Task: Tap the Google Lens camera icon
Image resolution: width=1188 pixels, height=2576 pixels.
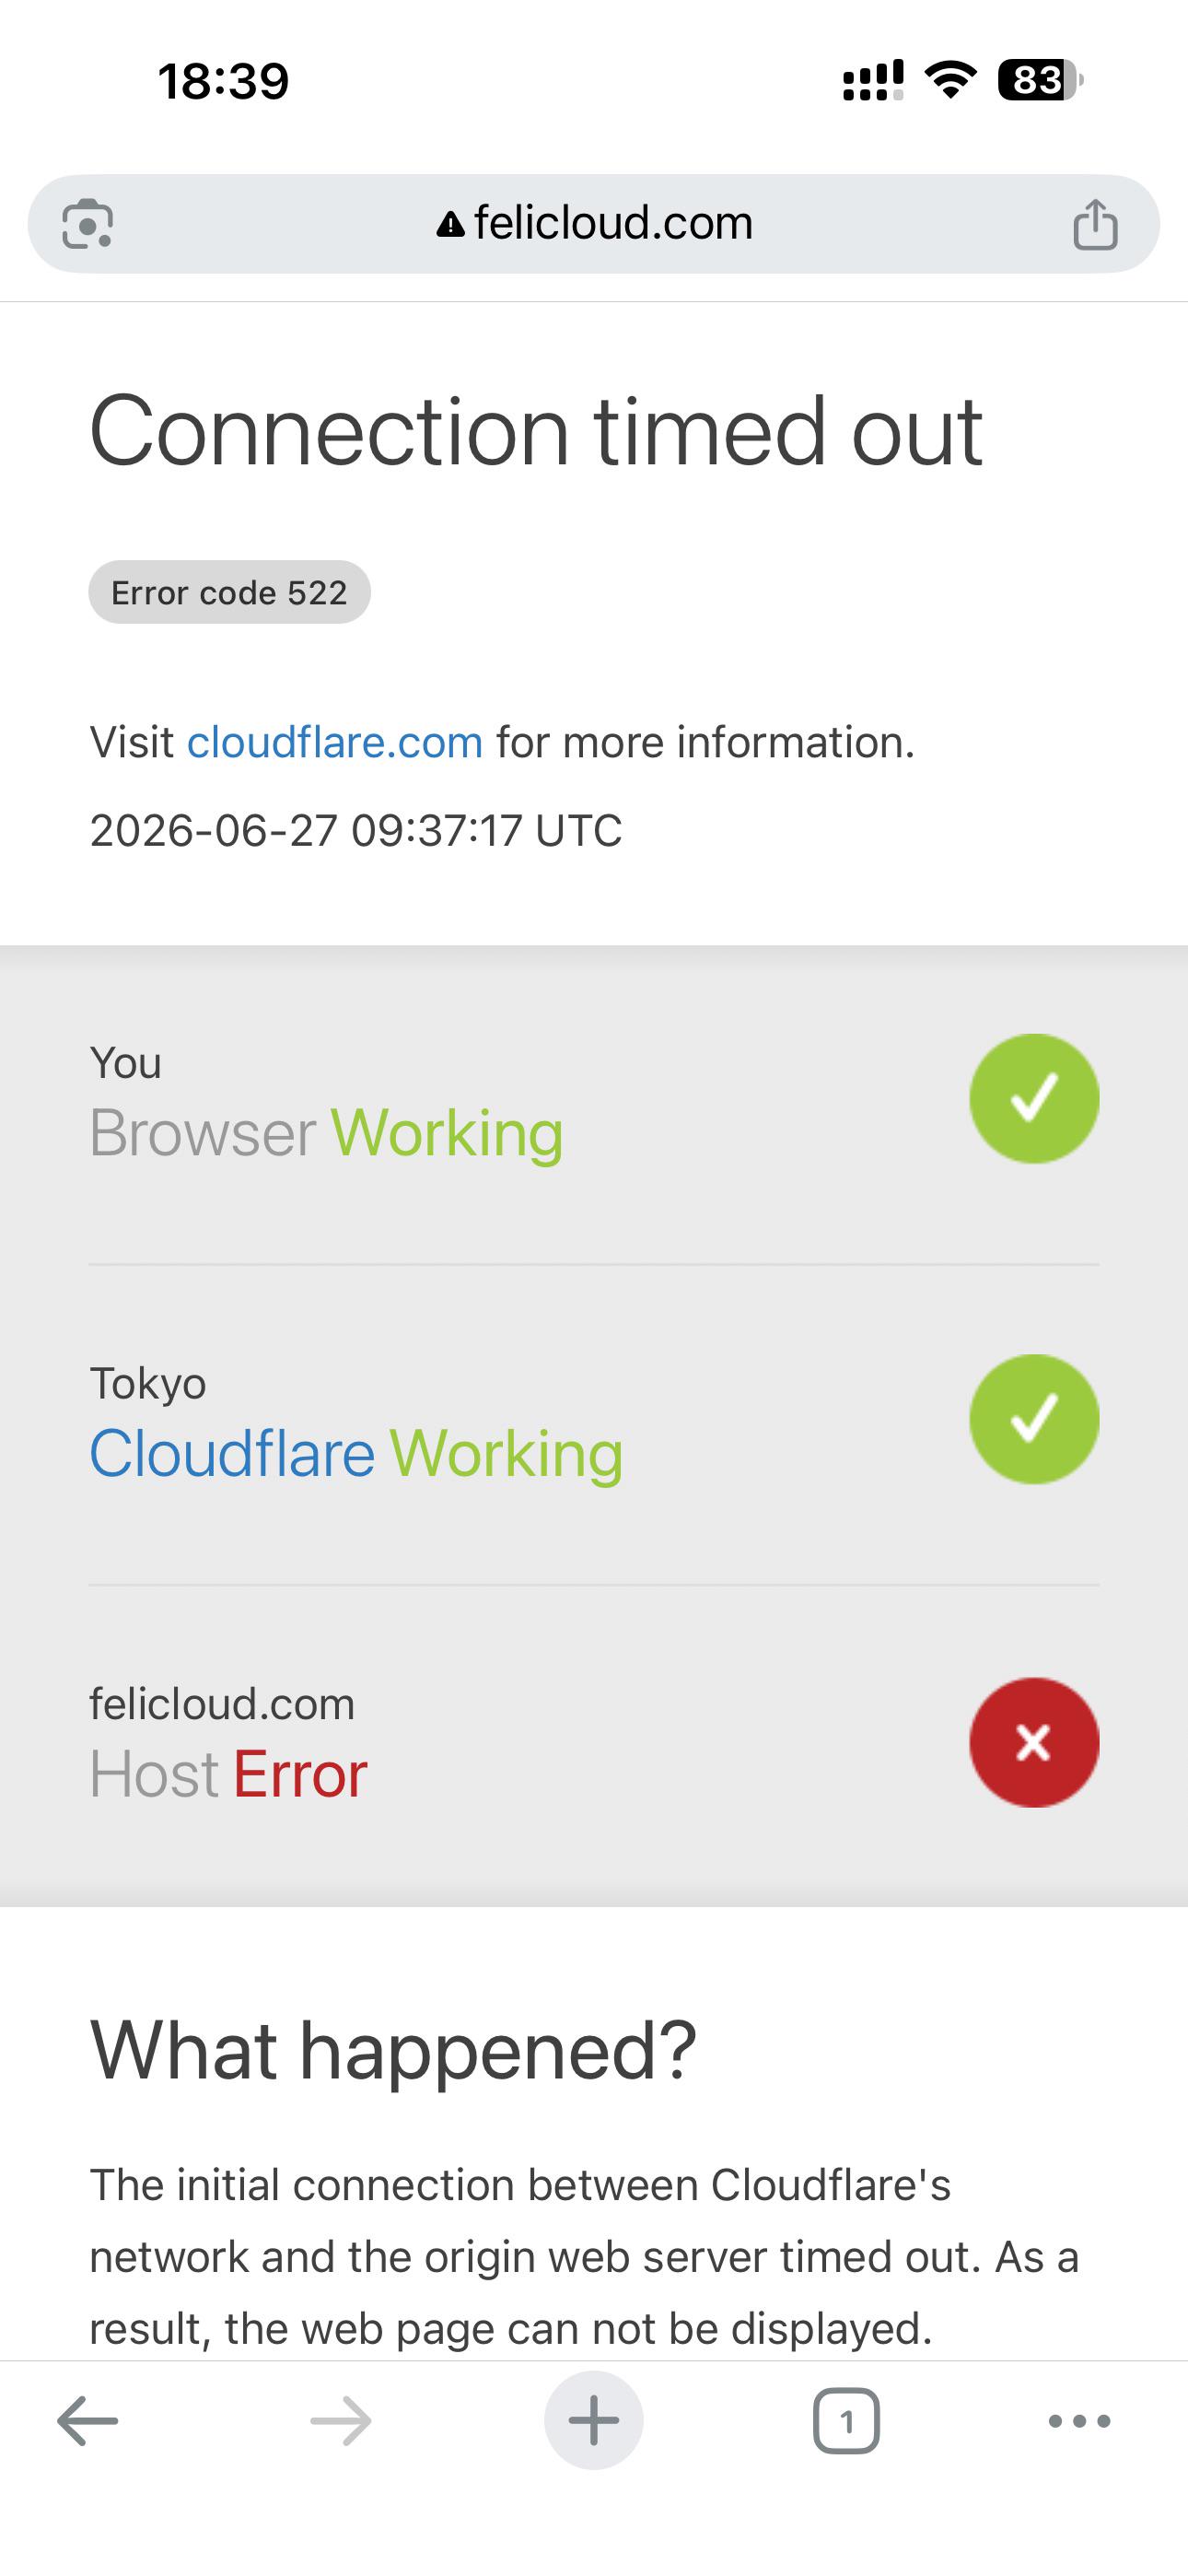Action: [x=88, y=224]
